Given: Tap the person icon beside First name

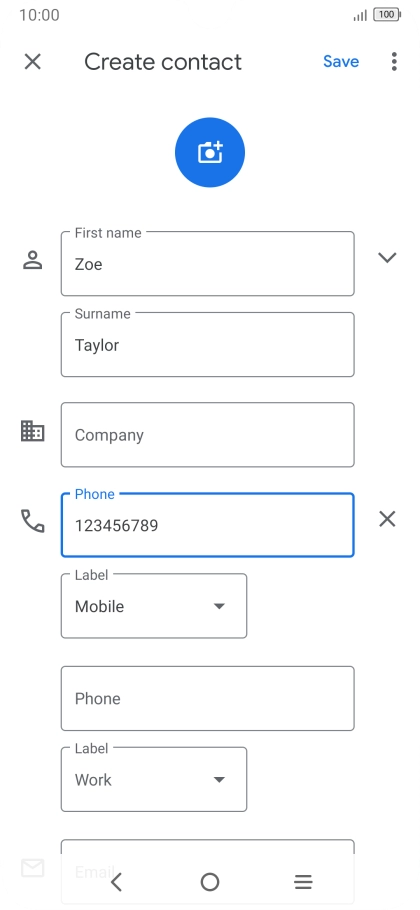Looking at the screenshot, I should pos(32,260).
